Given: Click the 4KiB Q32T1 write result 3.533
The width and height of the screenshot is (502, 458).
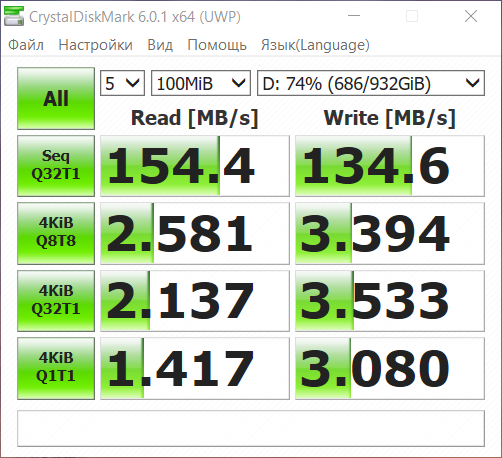Looking at the screenshot, I should click(x=390, y=301).
